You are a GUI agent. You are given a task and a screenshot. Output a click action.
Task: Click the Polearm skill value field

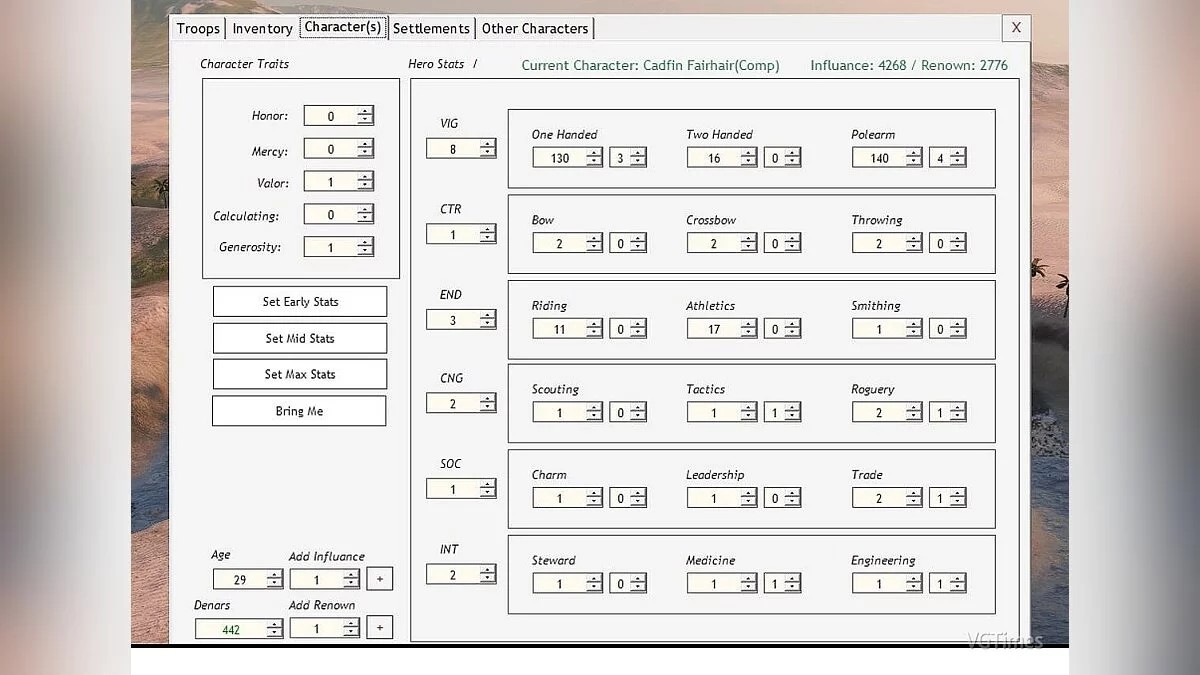(x=879, y=158)
